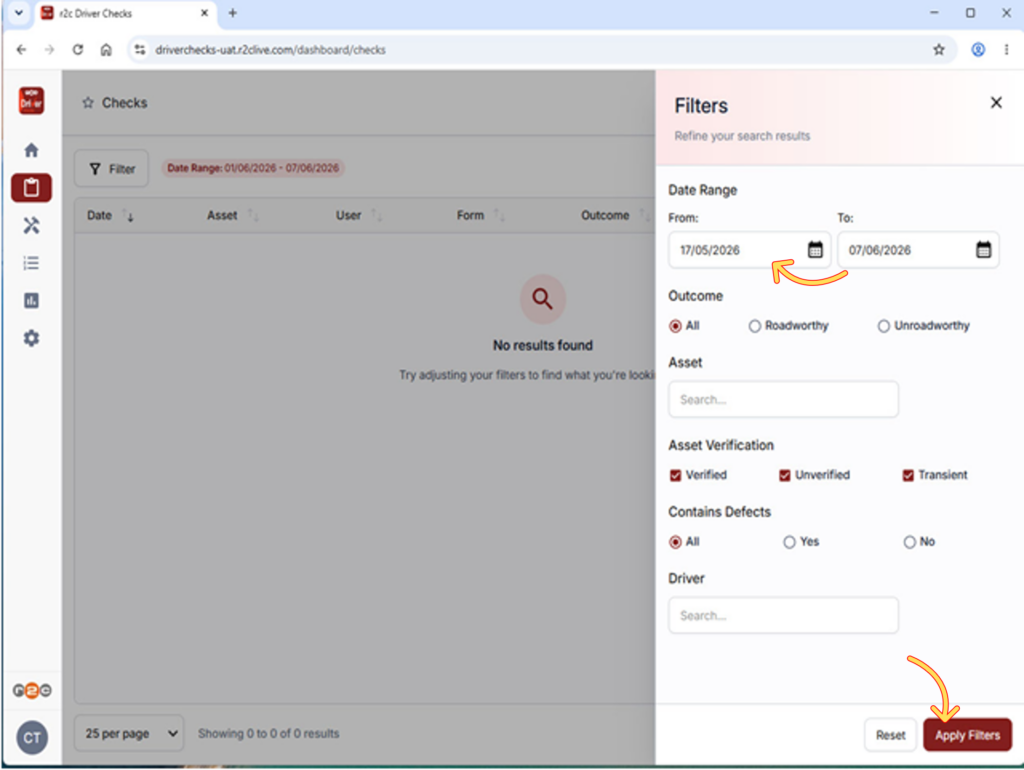Open the Home dashboard sidebar icon
Image resolution: width=1024 pixels, height=770 pixels.
(x=31, y=150)
